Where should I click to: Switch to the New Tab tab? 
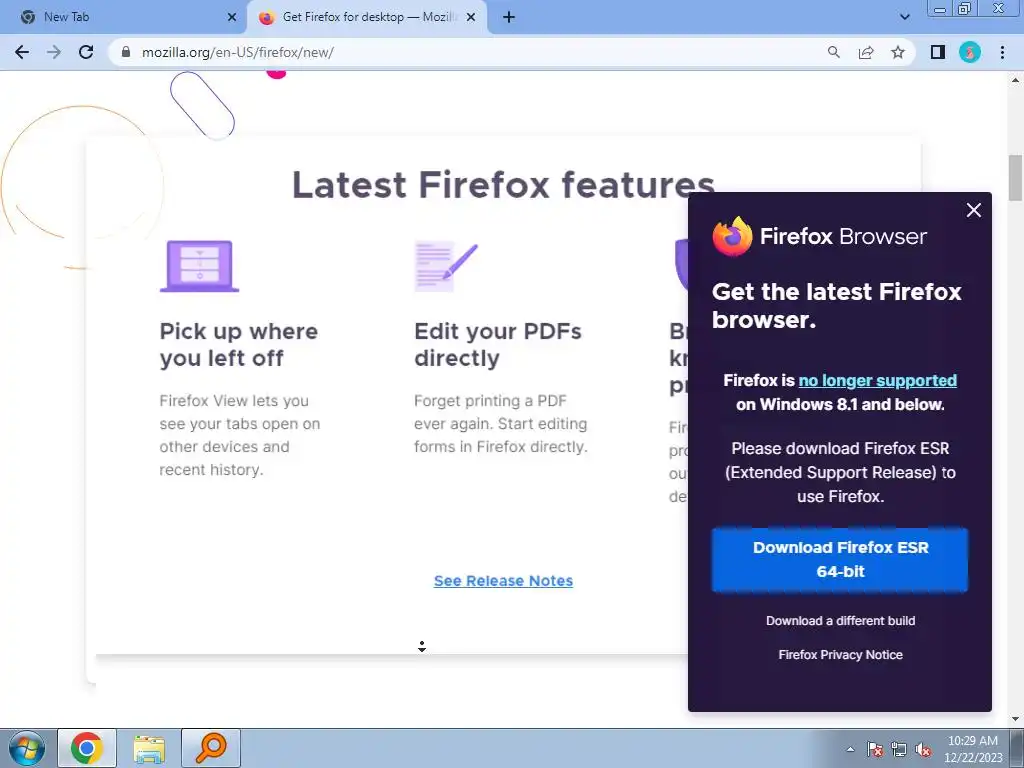(123, 17)
